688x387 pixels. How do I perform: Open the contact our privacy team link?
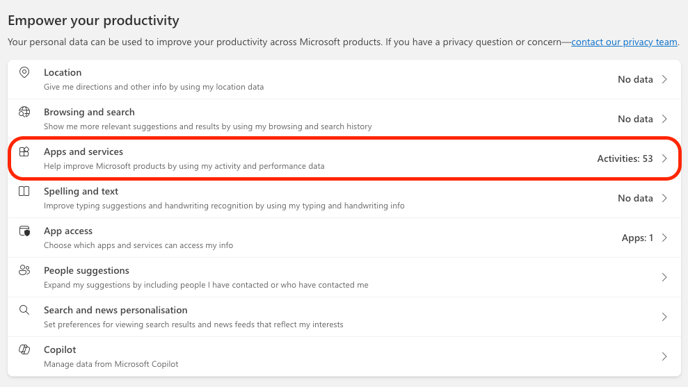pyautogui.click(x=624, y=42)
